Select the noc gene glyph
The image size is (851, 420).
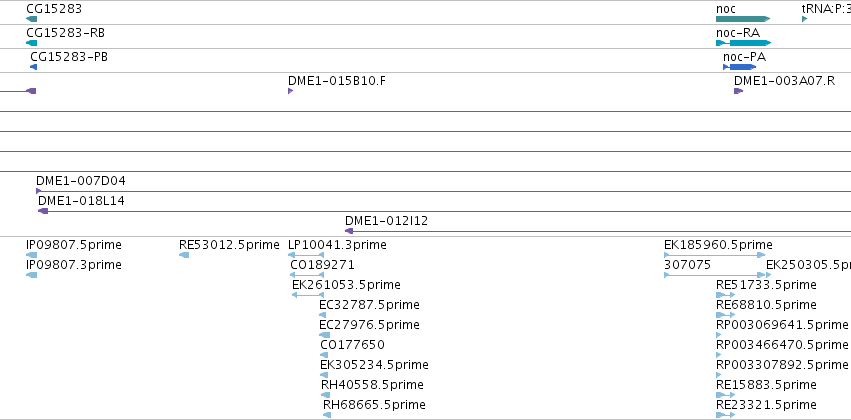click(743, 19)
